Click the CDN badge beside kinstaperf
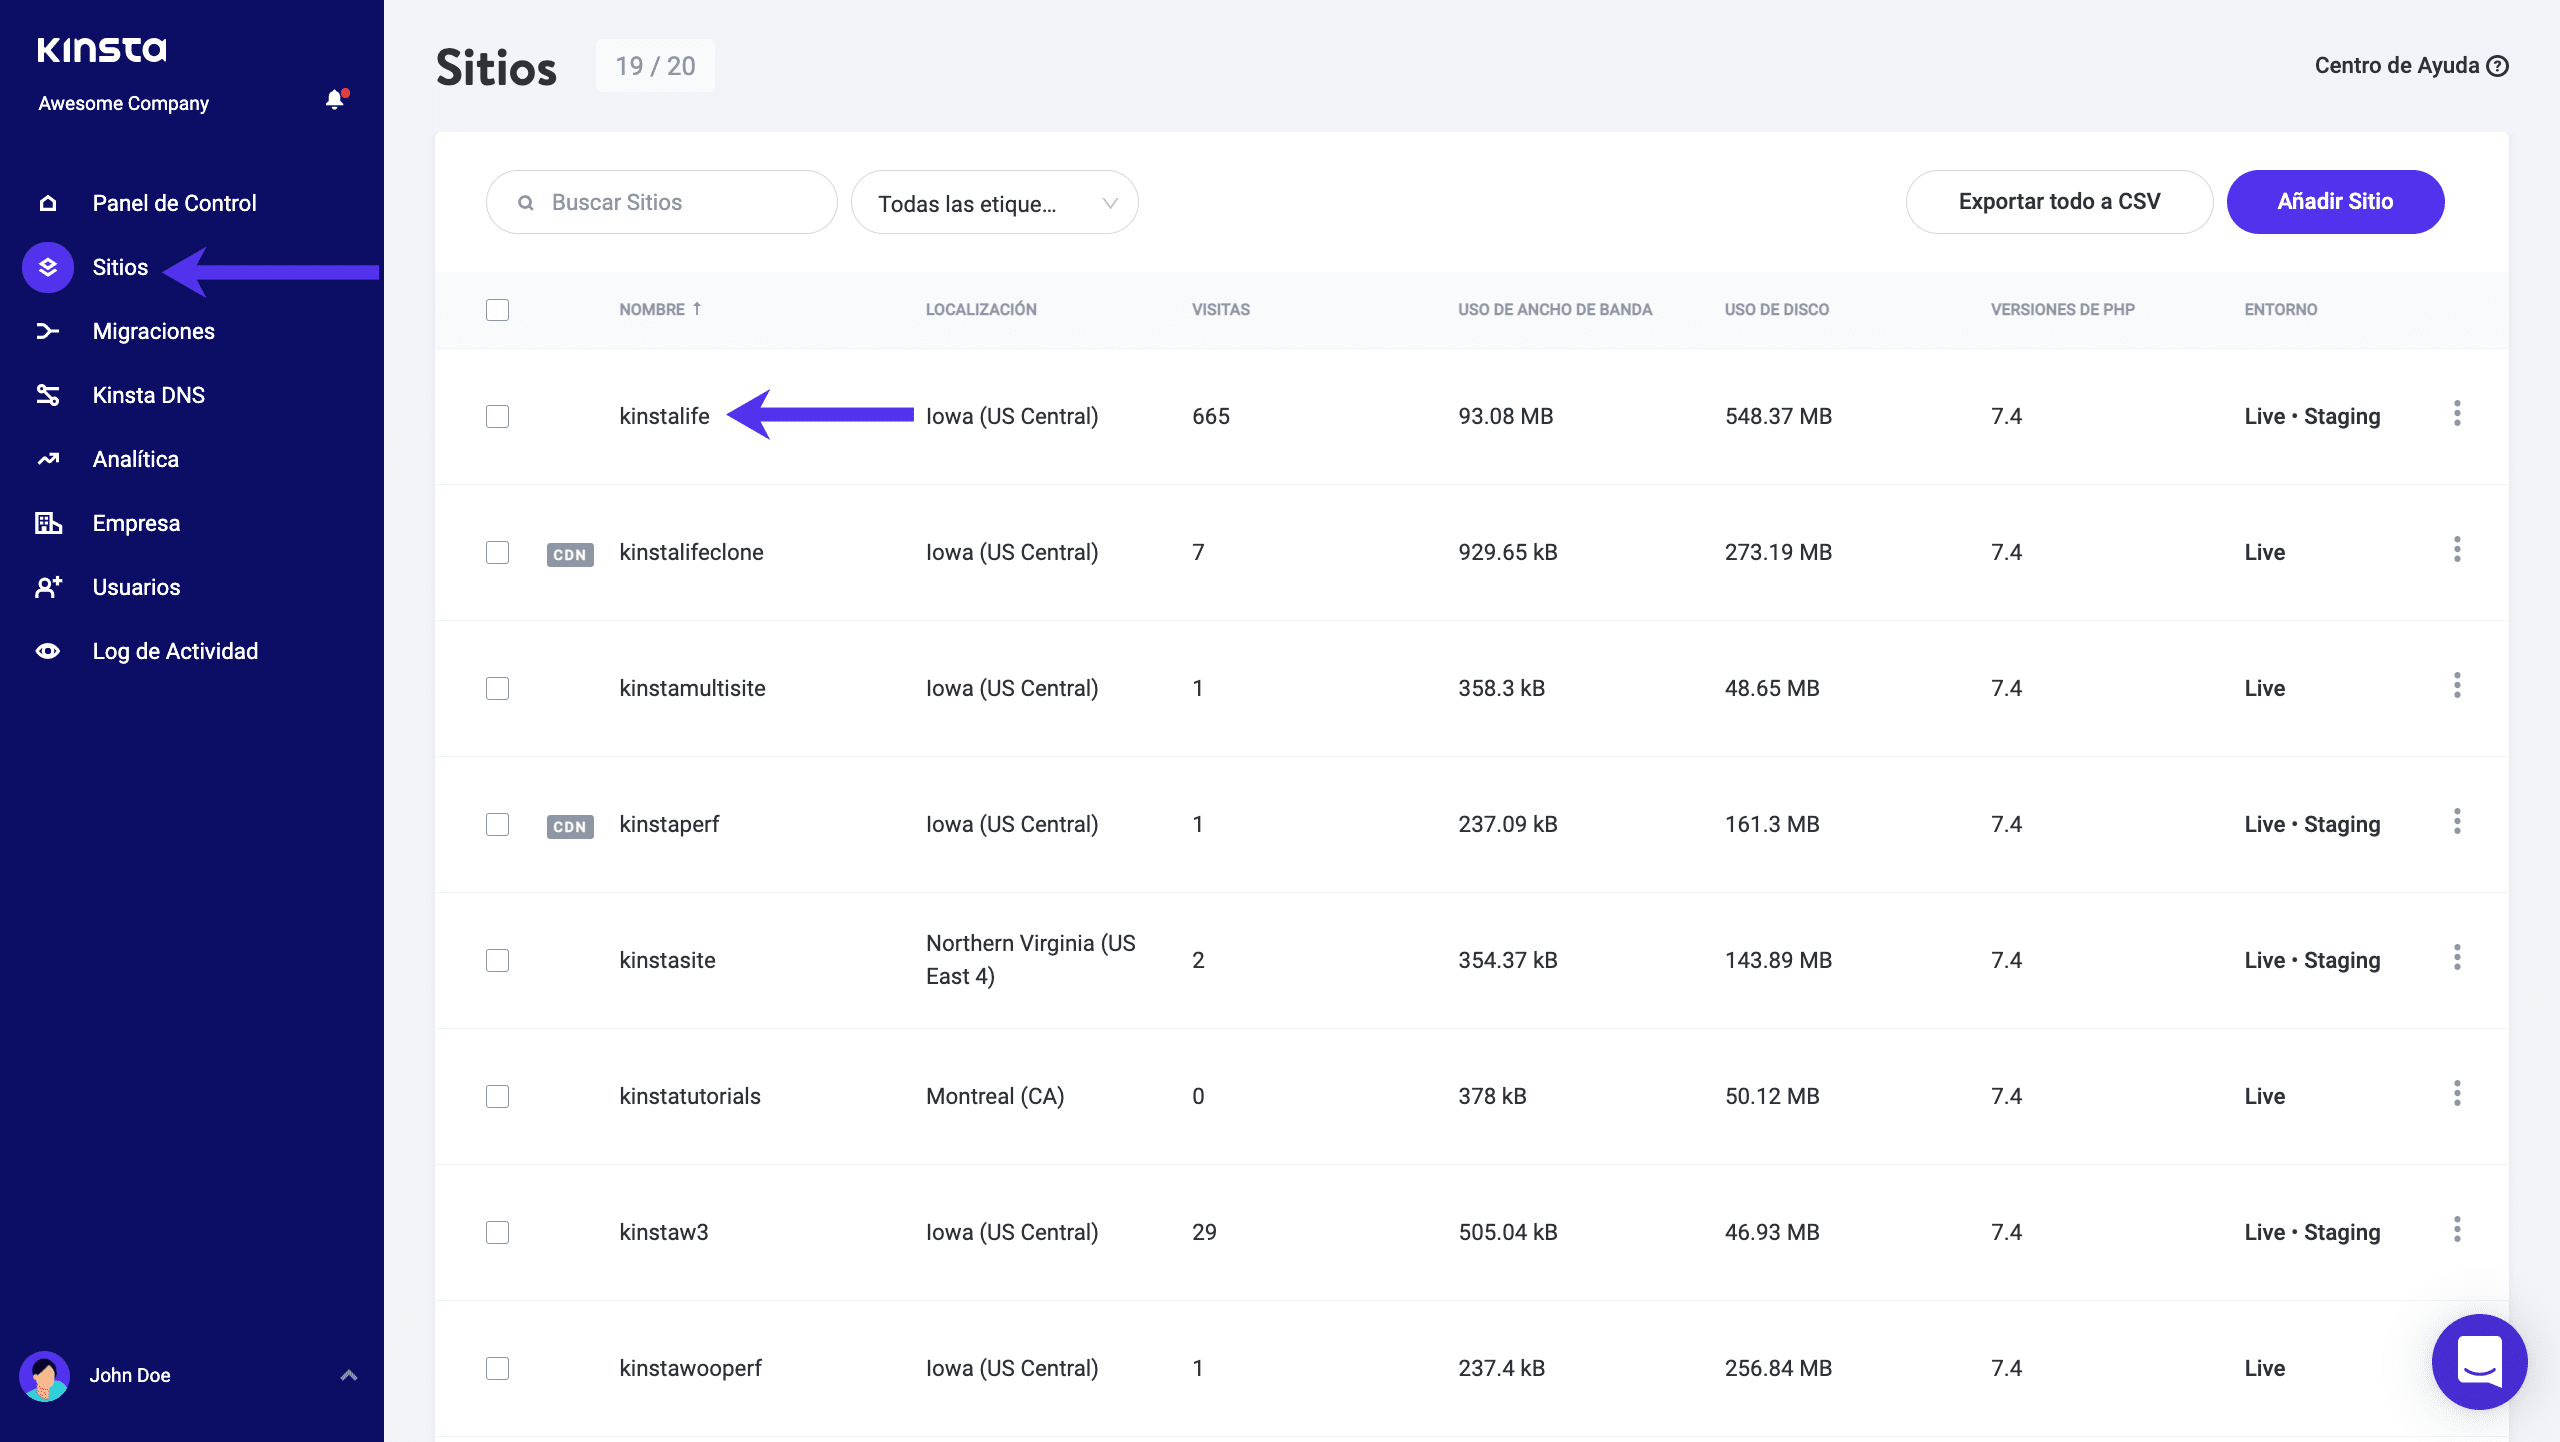Screen dimensions: 2560x1442 [570, 826]
